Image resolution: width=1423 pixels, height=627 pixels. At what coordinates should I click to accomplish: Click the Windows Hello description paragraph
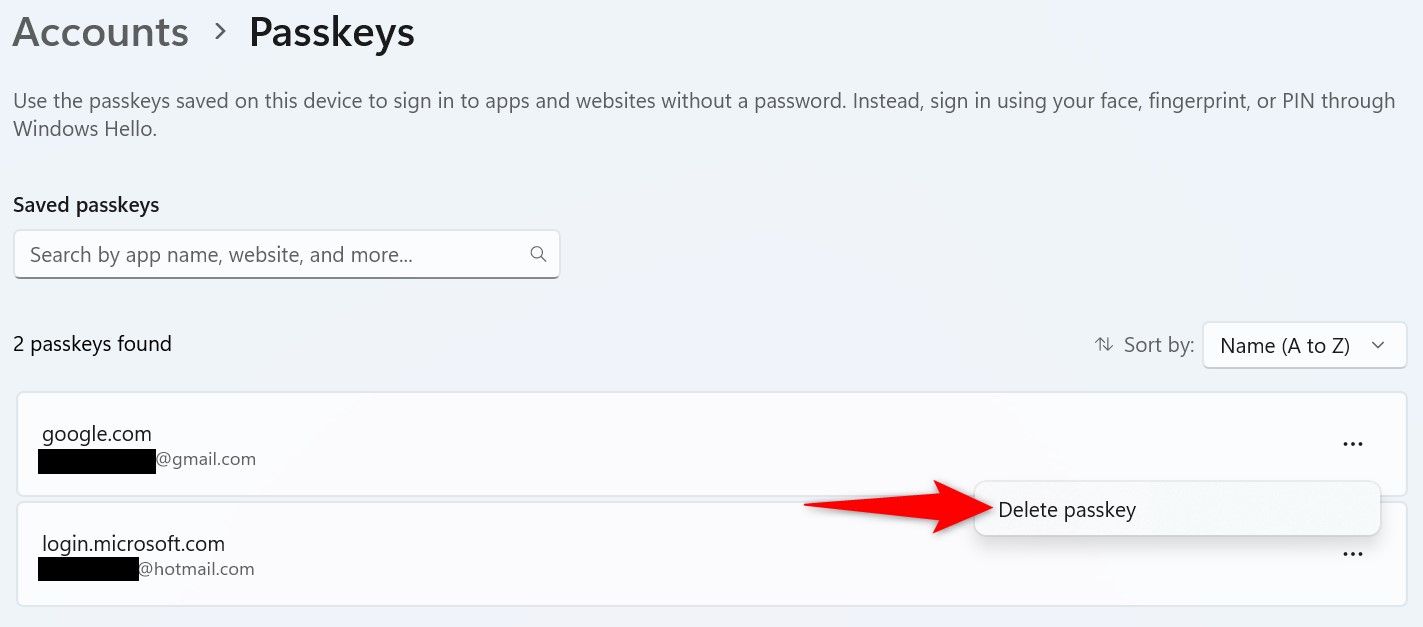click(700, 114)
